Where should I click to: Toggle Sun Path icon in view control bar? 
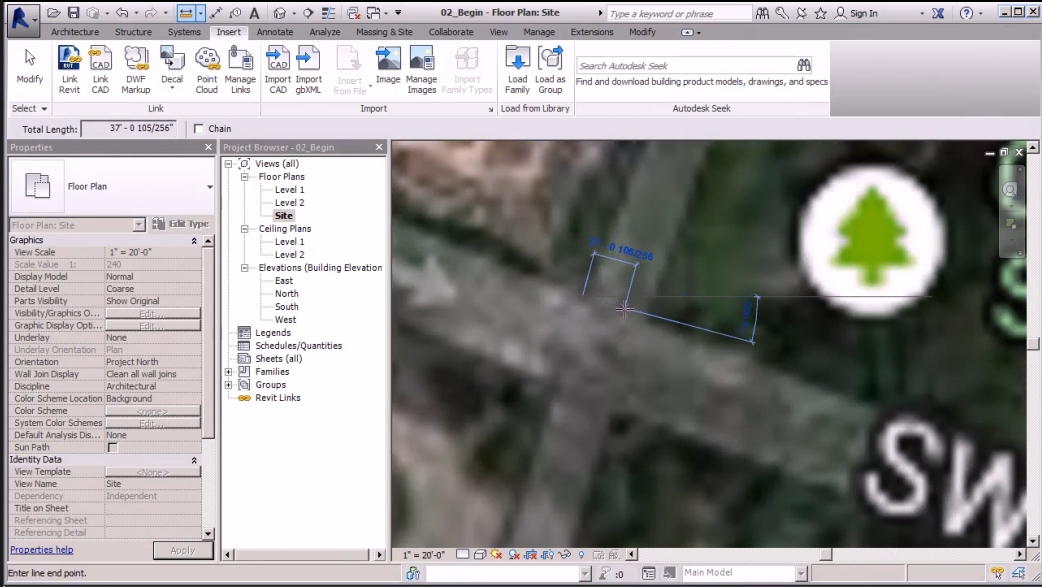tap(496, 554)
